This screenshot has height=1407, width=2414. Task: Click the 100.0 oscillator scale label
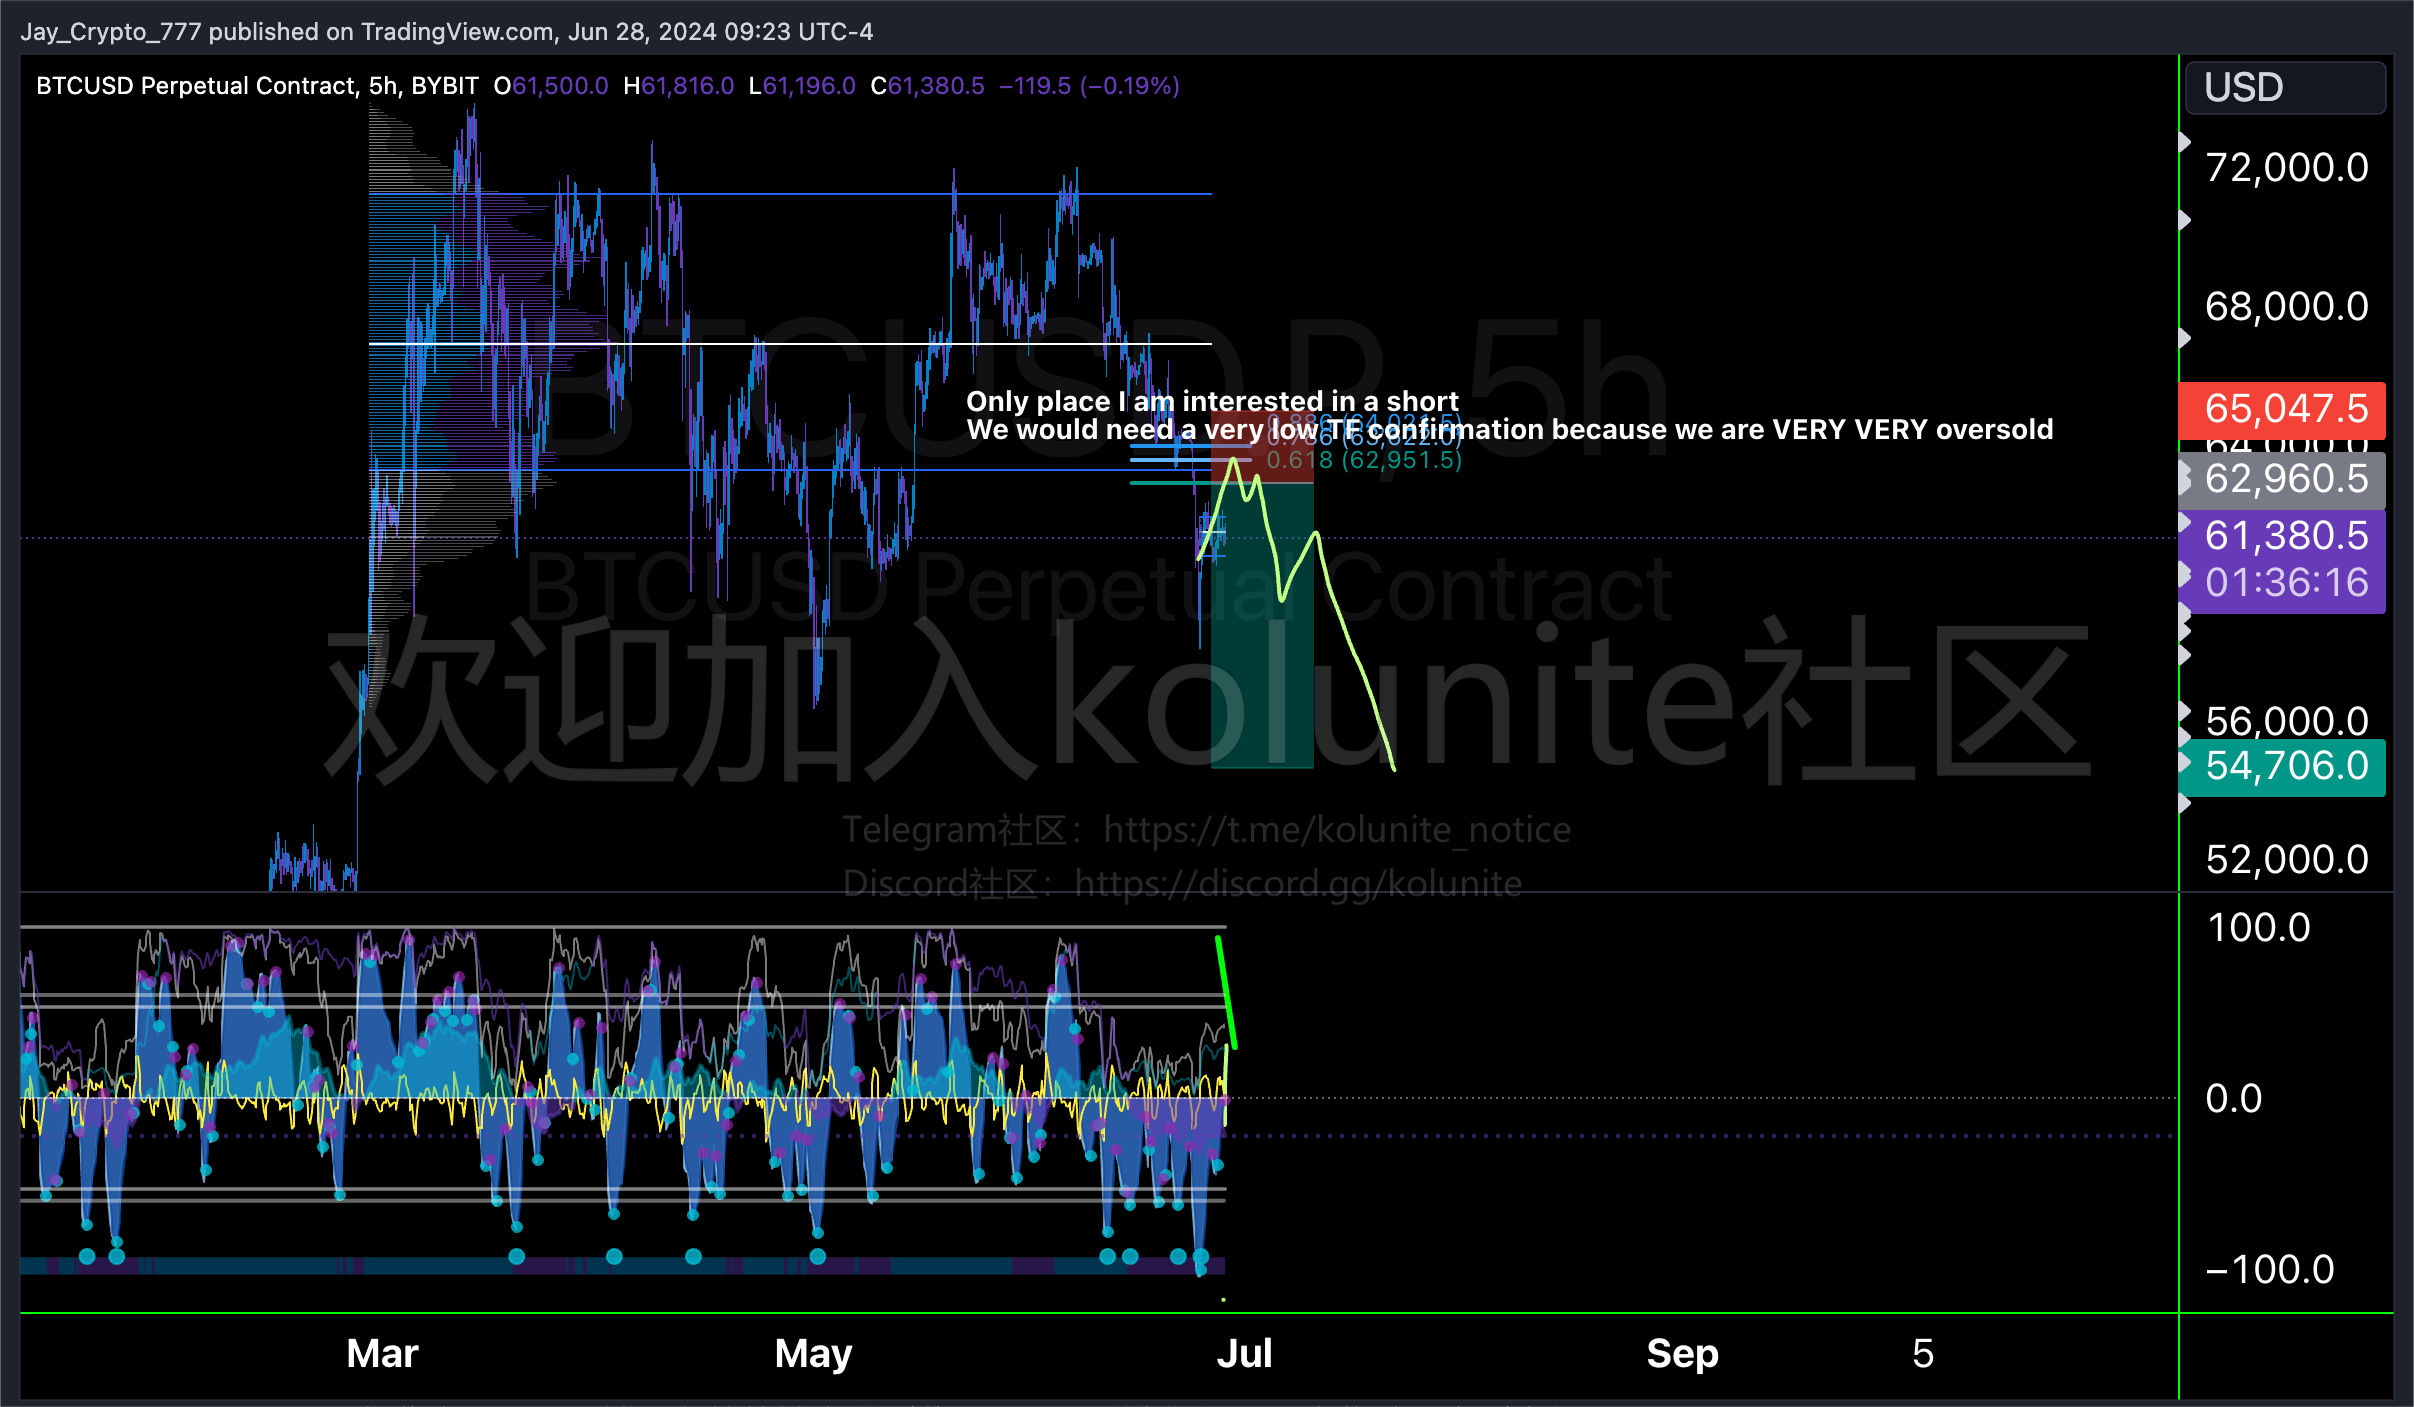(2259, 928)
